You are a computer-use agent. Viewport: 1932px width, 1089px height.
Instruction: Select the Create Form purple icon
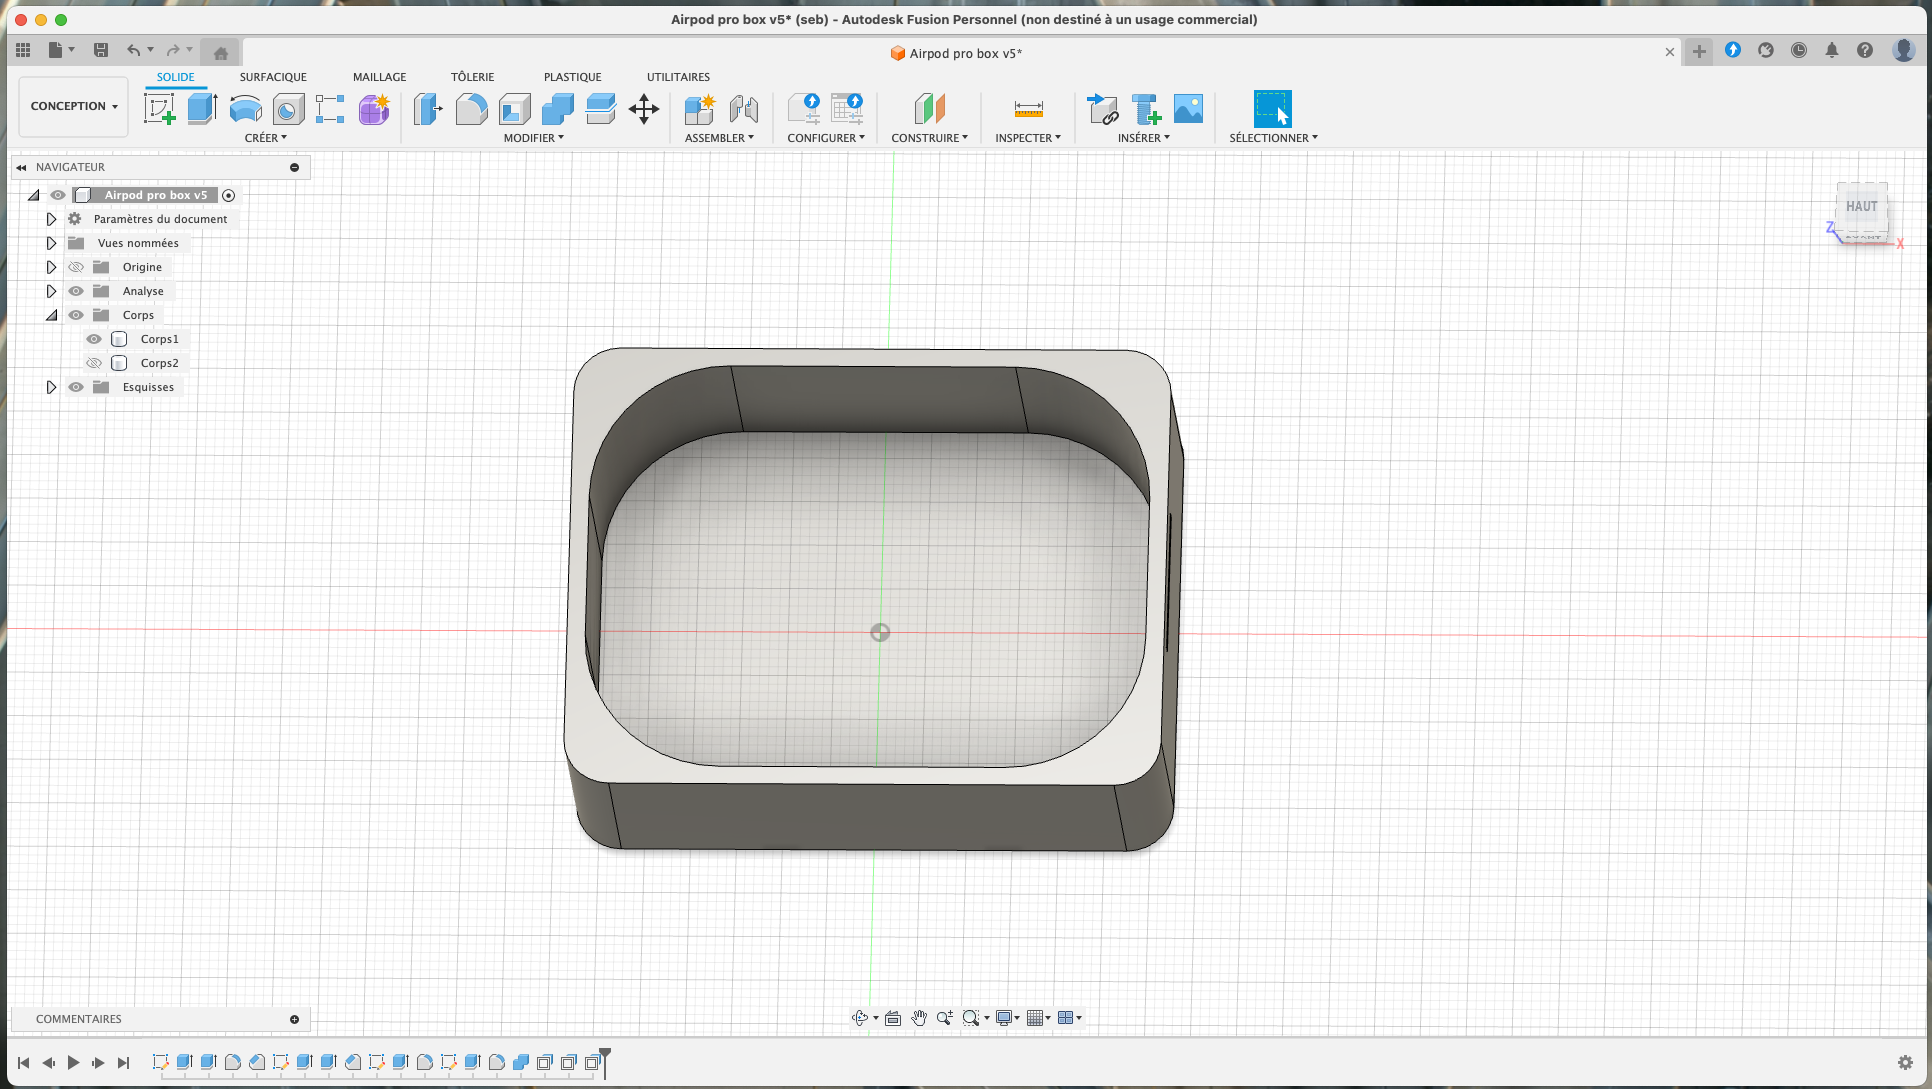tap(374, 109)
